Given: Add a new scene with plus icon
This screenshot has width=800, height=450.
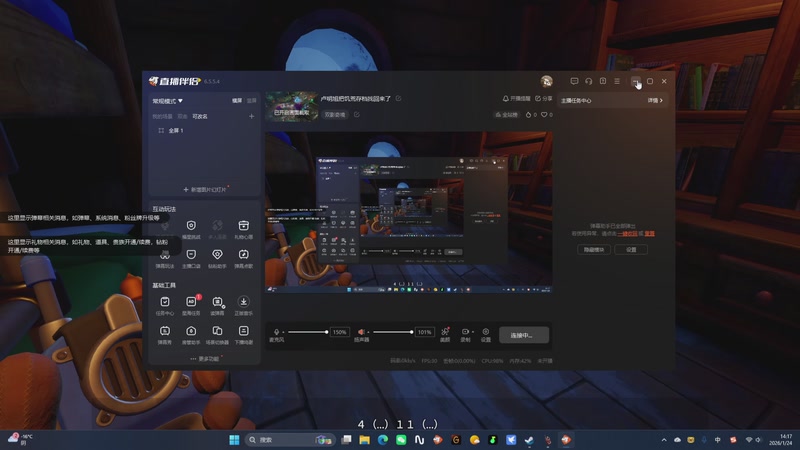Looking at the screenshot, I should 252,116.
